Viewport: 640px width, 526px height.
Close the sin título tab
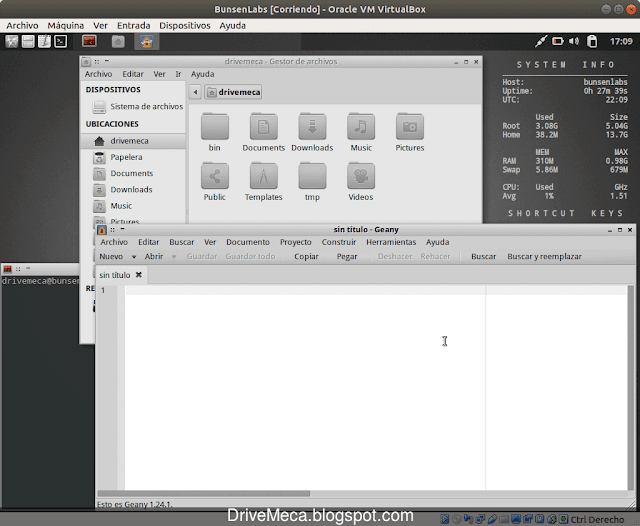[x=139, y=275]
